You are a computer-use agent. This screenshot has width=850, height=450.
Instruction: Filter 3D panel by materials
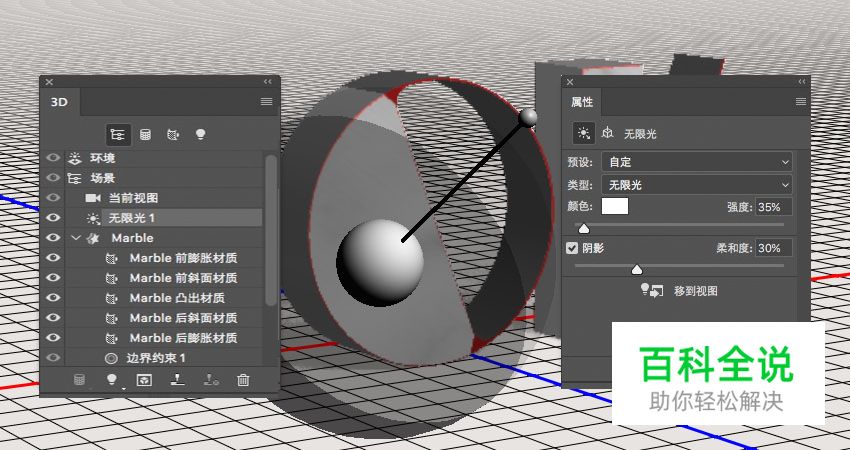[x=173, y=133]
